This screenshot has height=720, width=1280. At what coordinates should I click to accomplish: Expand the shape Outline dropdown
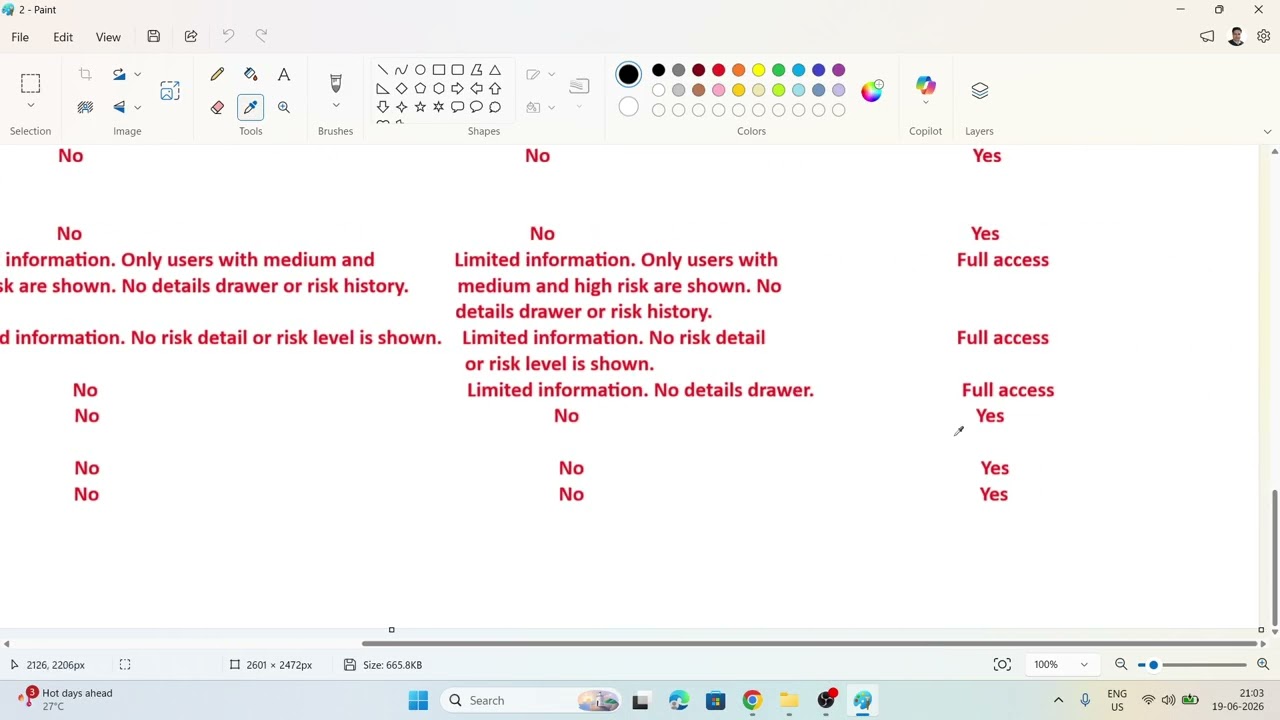point(551,75)
